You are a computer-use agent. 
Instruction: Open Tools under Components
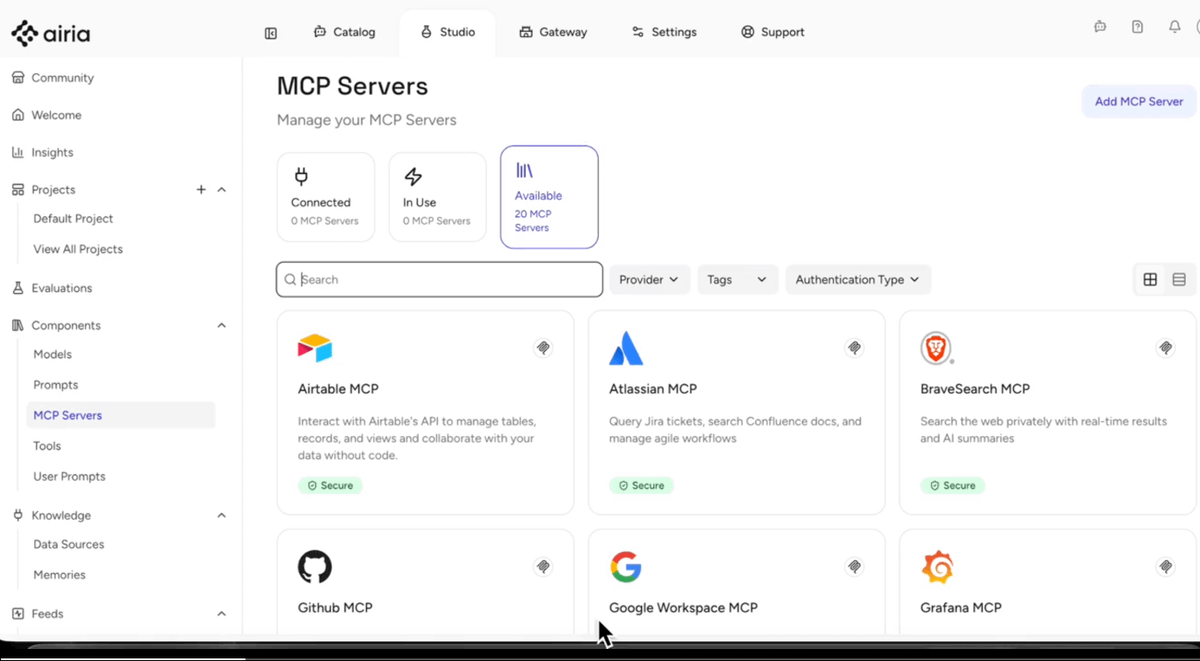click(x=47, y=446)
